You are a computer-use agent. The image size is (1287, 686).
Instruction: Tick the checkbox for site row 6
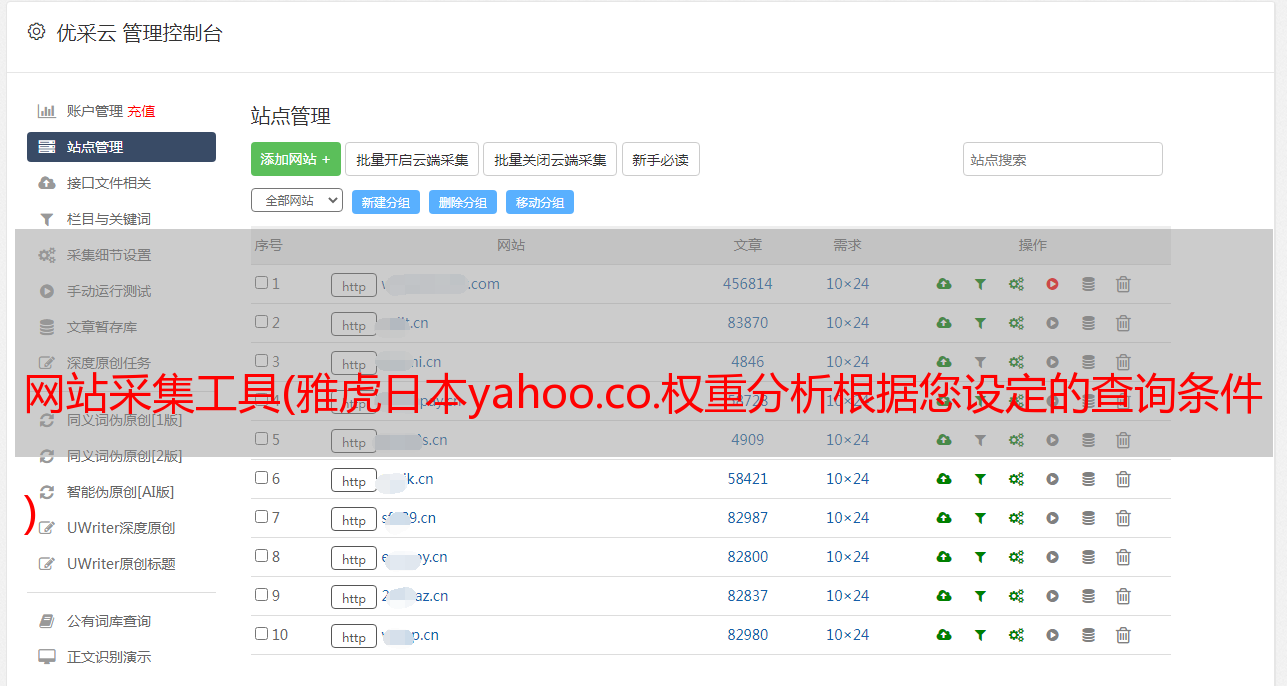[x=261, y=478]
